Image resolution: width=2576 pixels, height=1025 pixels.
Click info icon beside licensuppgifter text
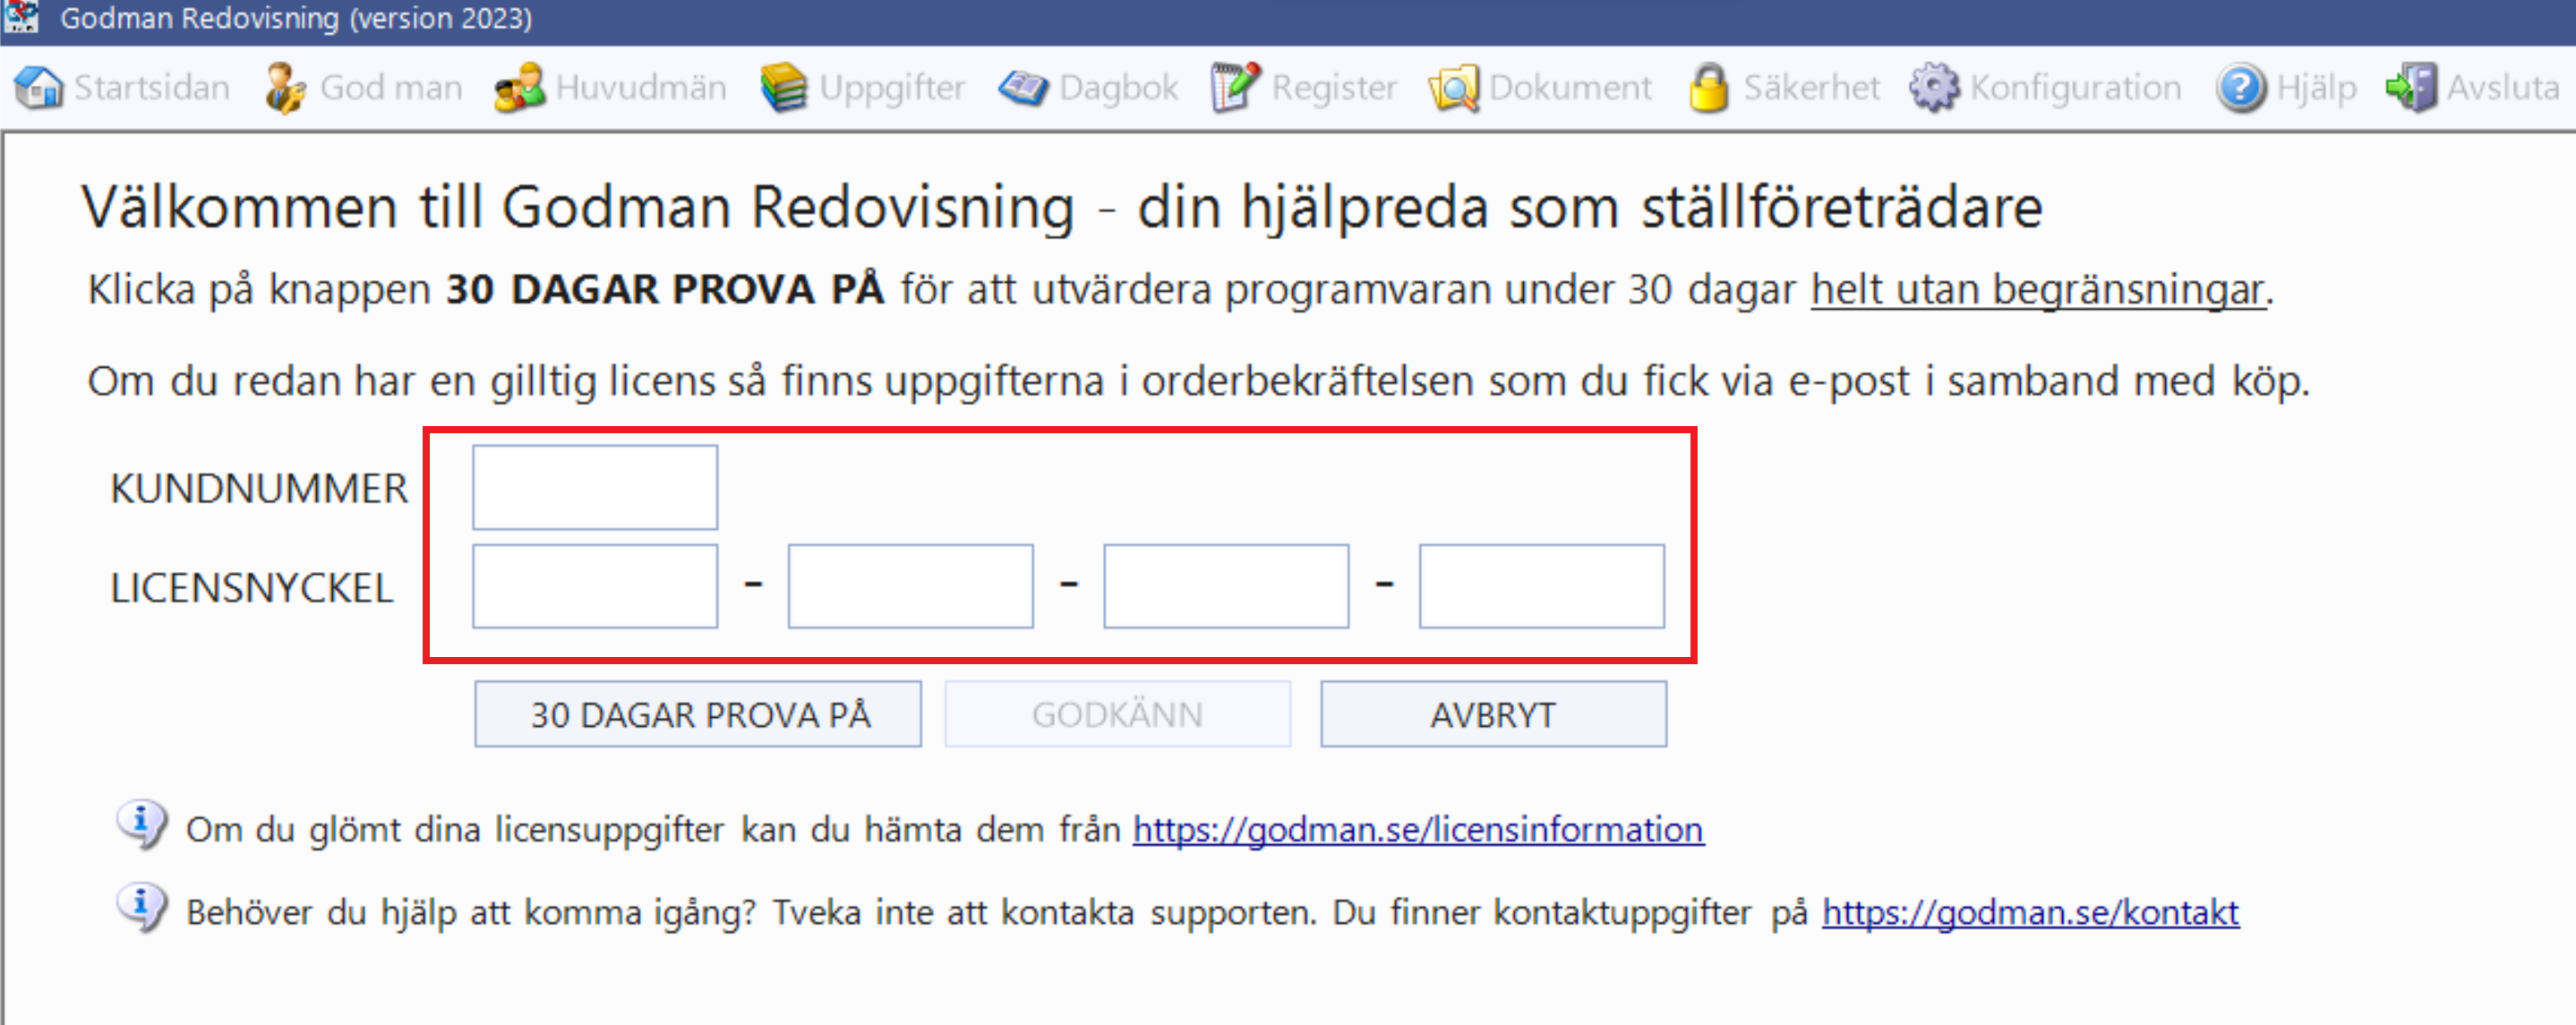(142, 825)
